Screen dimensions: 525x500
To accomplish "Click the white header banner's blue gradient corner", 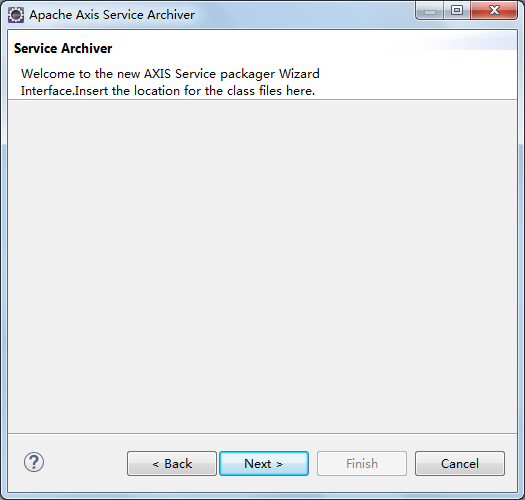I will coord(469,40).
